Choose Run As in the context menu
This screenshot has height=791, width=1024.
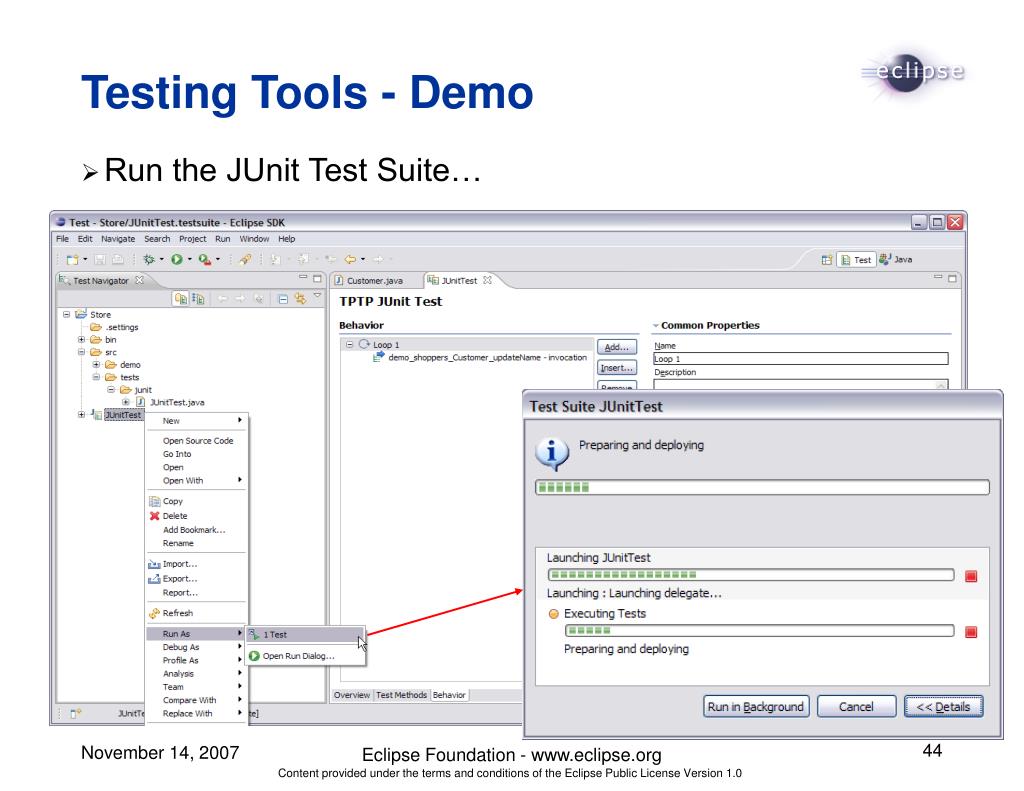coord(195,634)
